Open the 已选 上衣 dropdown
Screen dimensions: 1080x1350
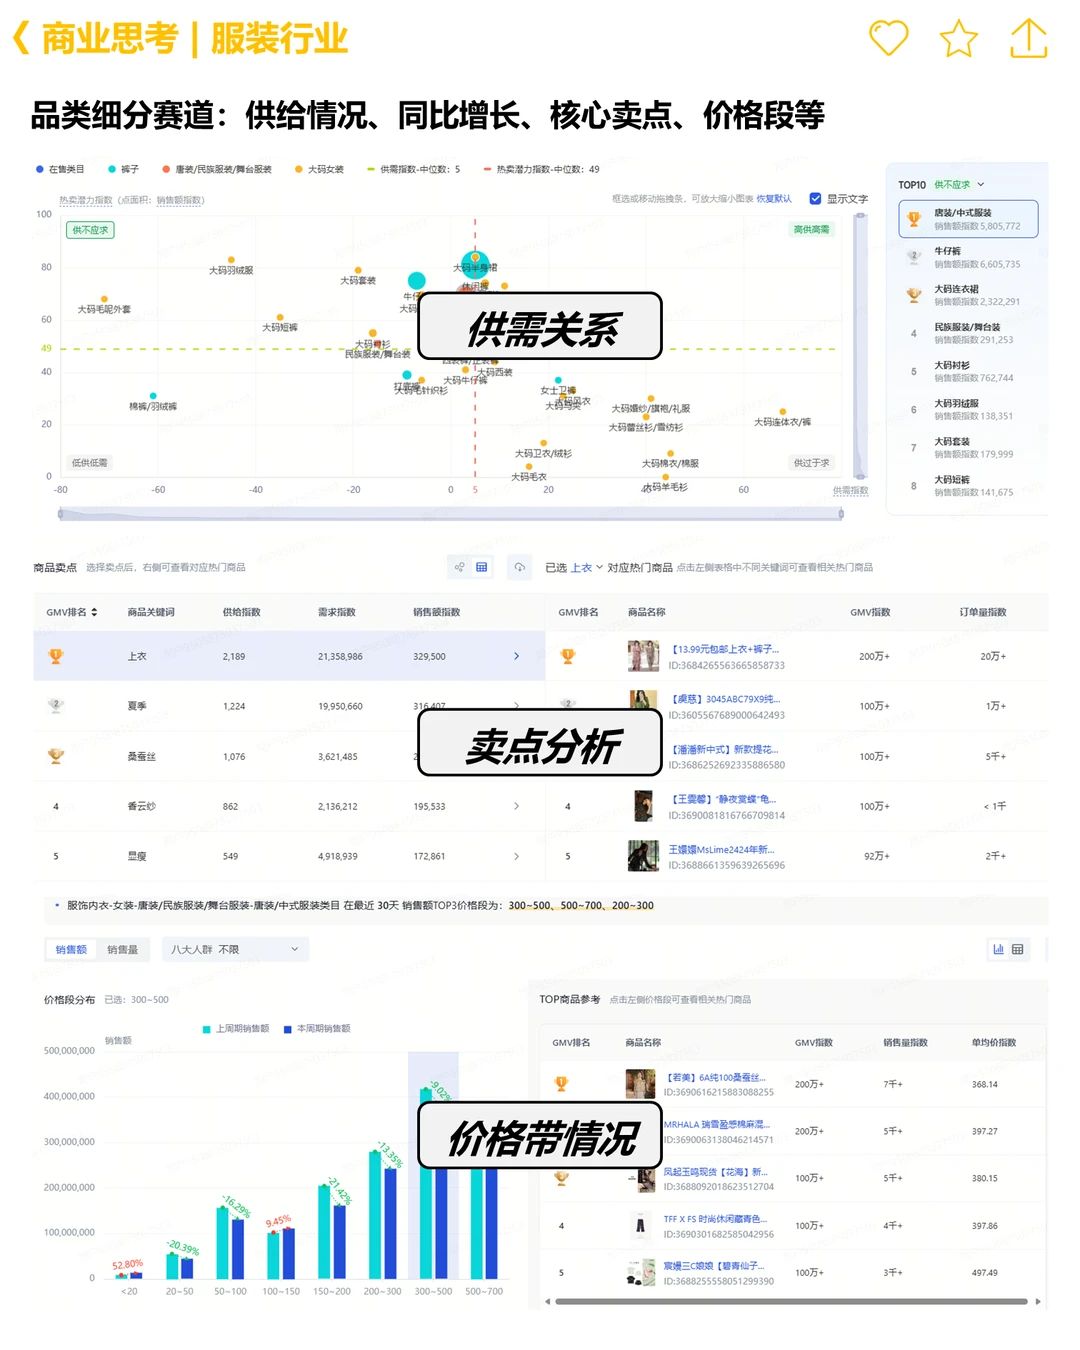pyautogui.click(x=587, y=567)
